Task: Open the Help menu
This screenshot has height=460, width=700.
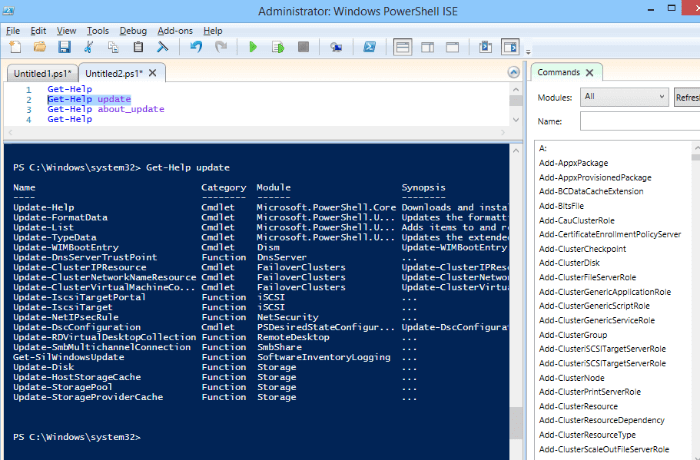Action: [x=212, y=31]
